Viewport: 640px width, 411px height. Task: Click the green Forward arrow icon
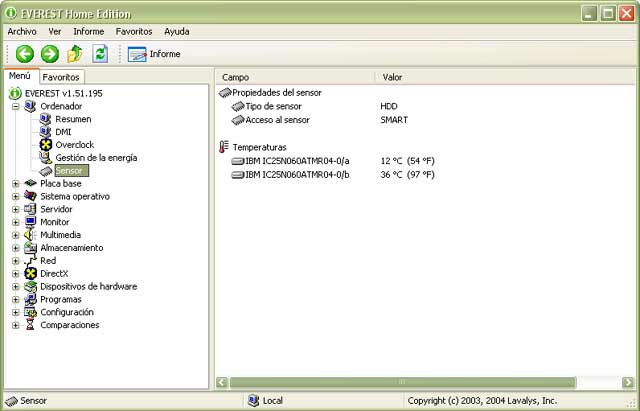[49, 54]
